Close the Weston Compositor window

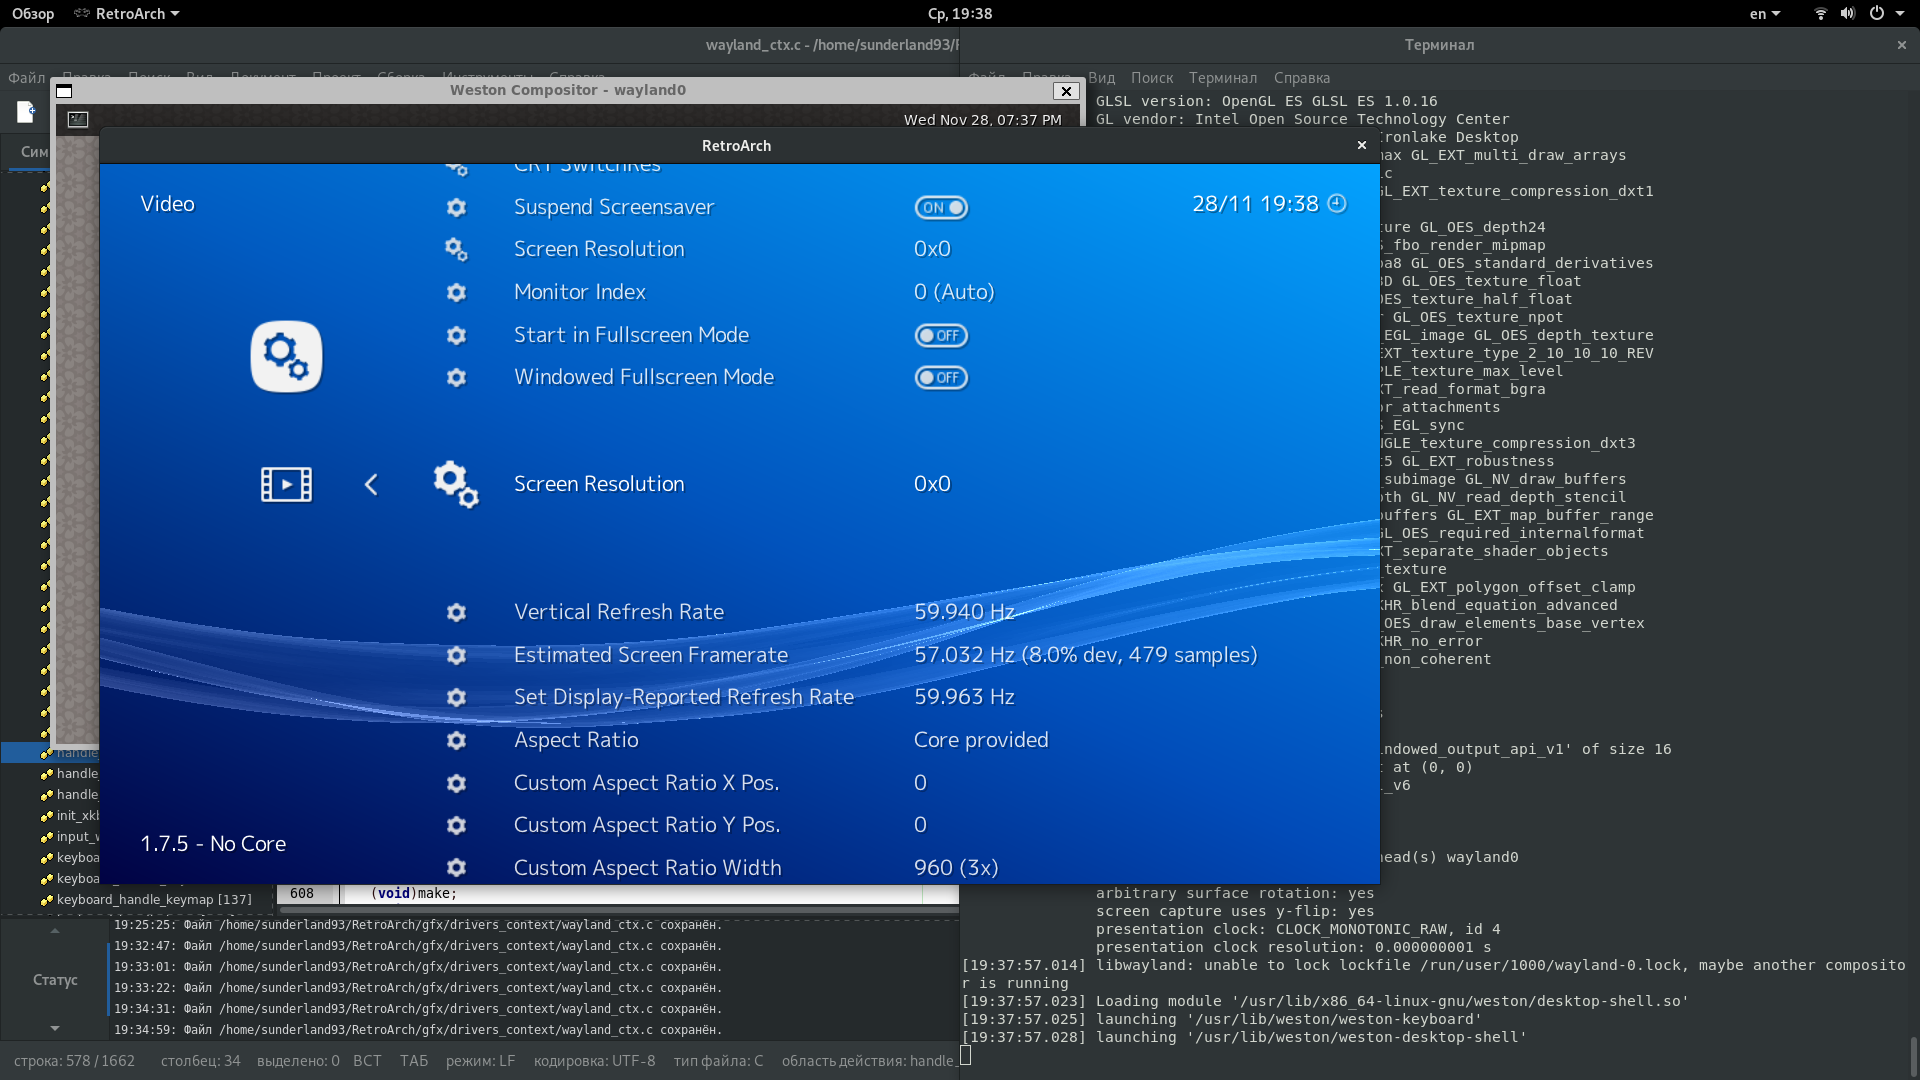tap(1066, 91)
